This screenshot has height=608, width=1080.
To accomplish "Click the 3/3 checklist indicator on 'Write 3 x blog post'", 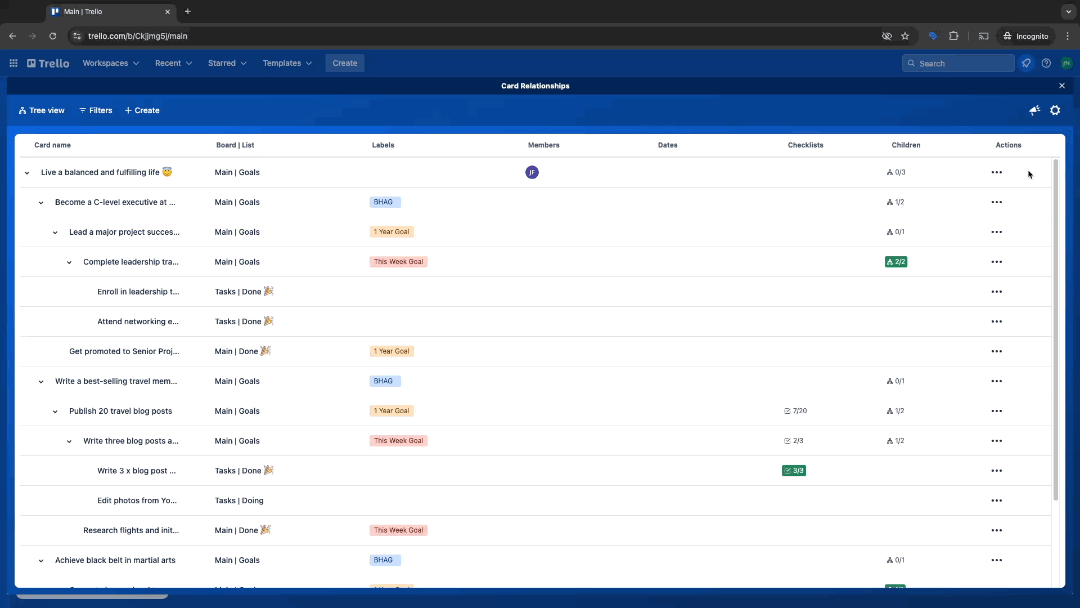I will click(793, 470).
